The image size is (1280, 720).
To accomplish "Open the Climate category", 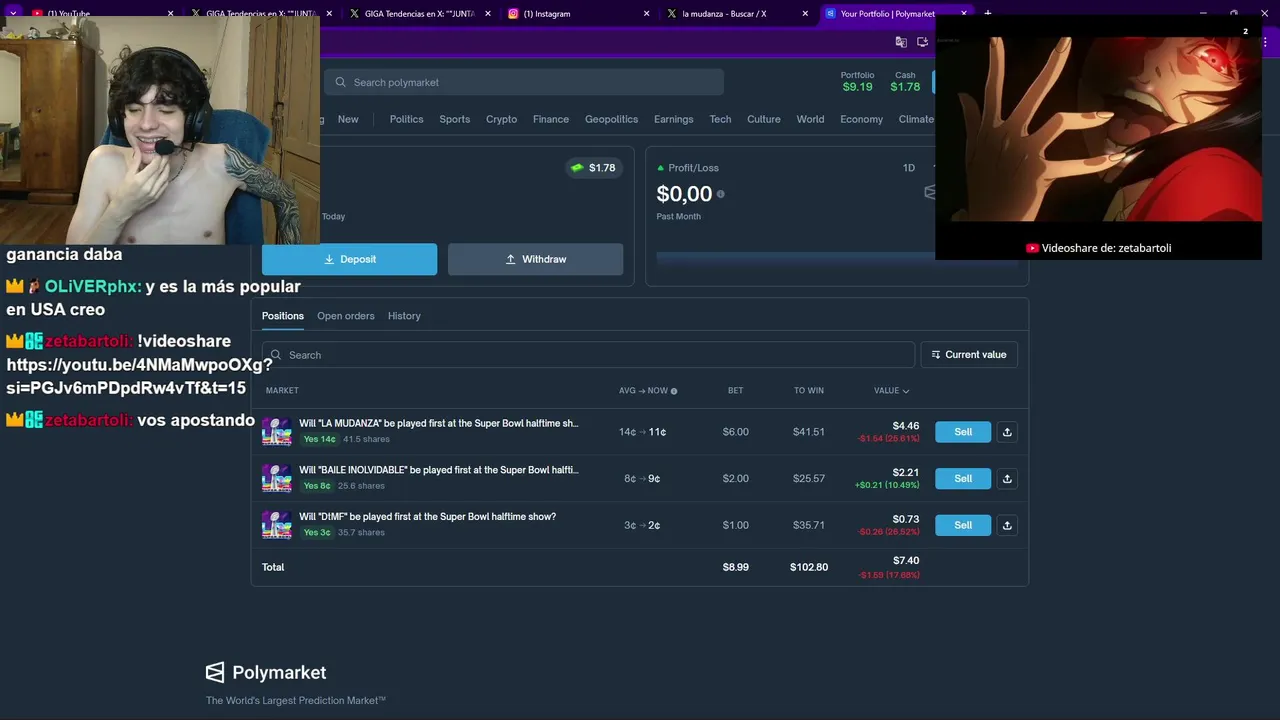I will pyautogui.click(x=916, y=119).
